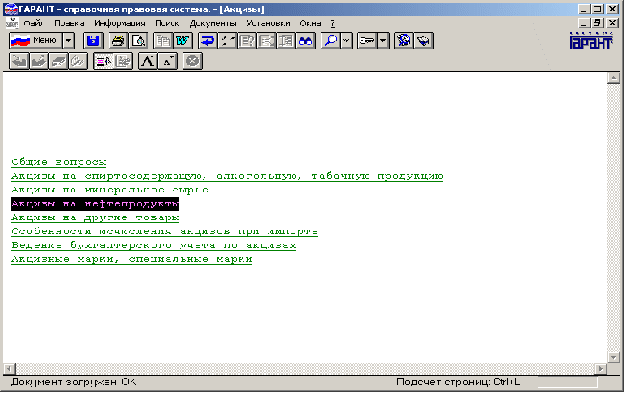
Task: Open the Документы menu
Action: click(x=213, y=23)
